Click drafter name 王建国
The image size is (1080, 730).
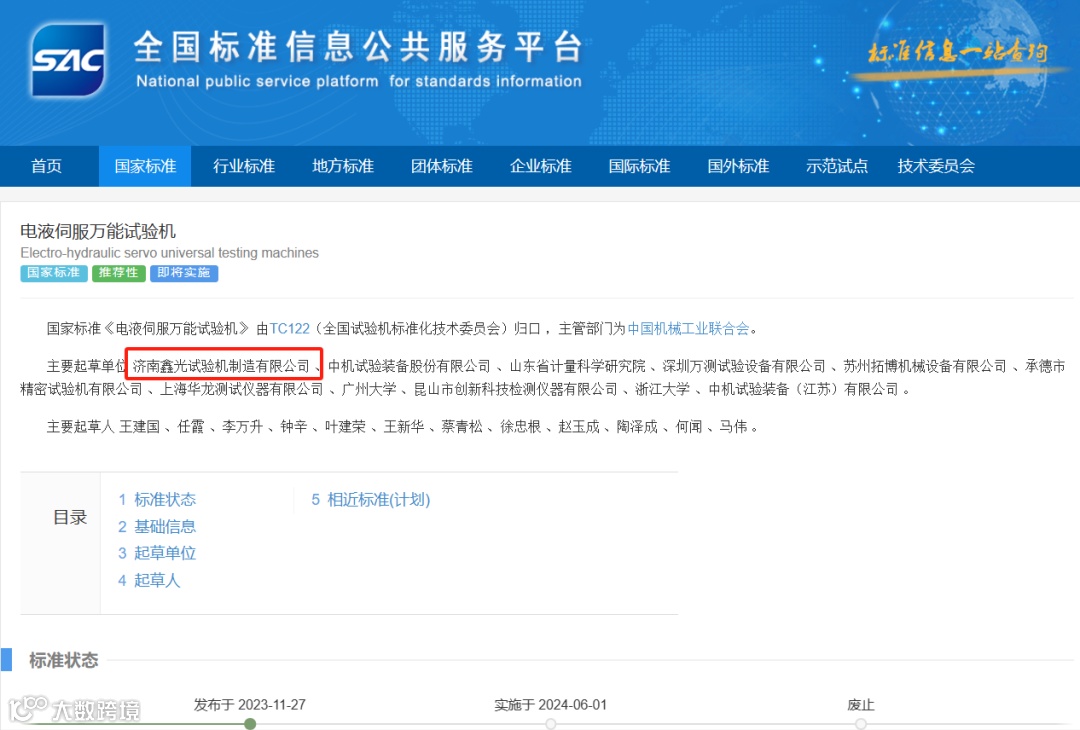tap(140, 427)
